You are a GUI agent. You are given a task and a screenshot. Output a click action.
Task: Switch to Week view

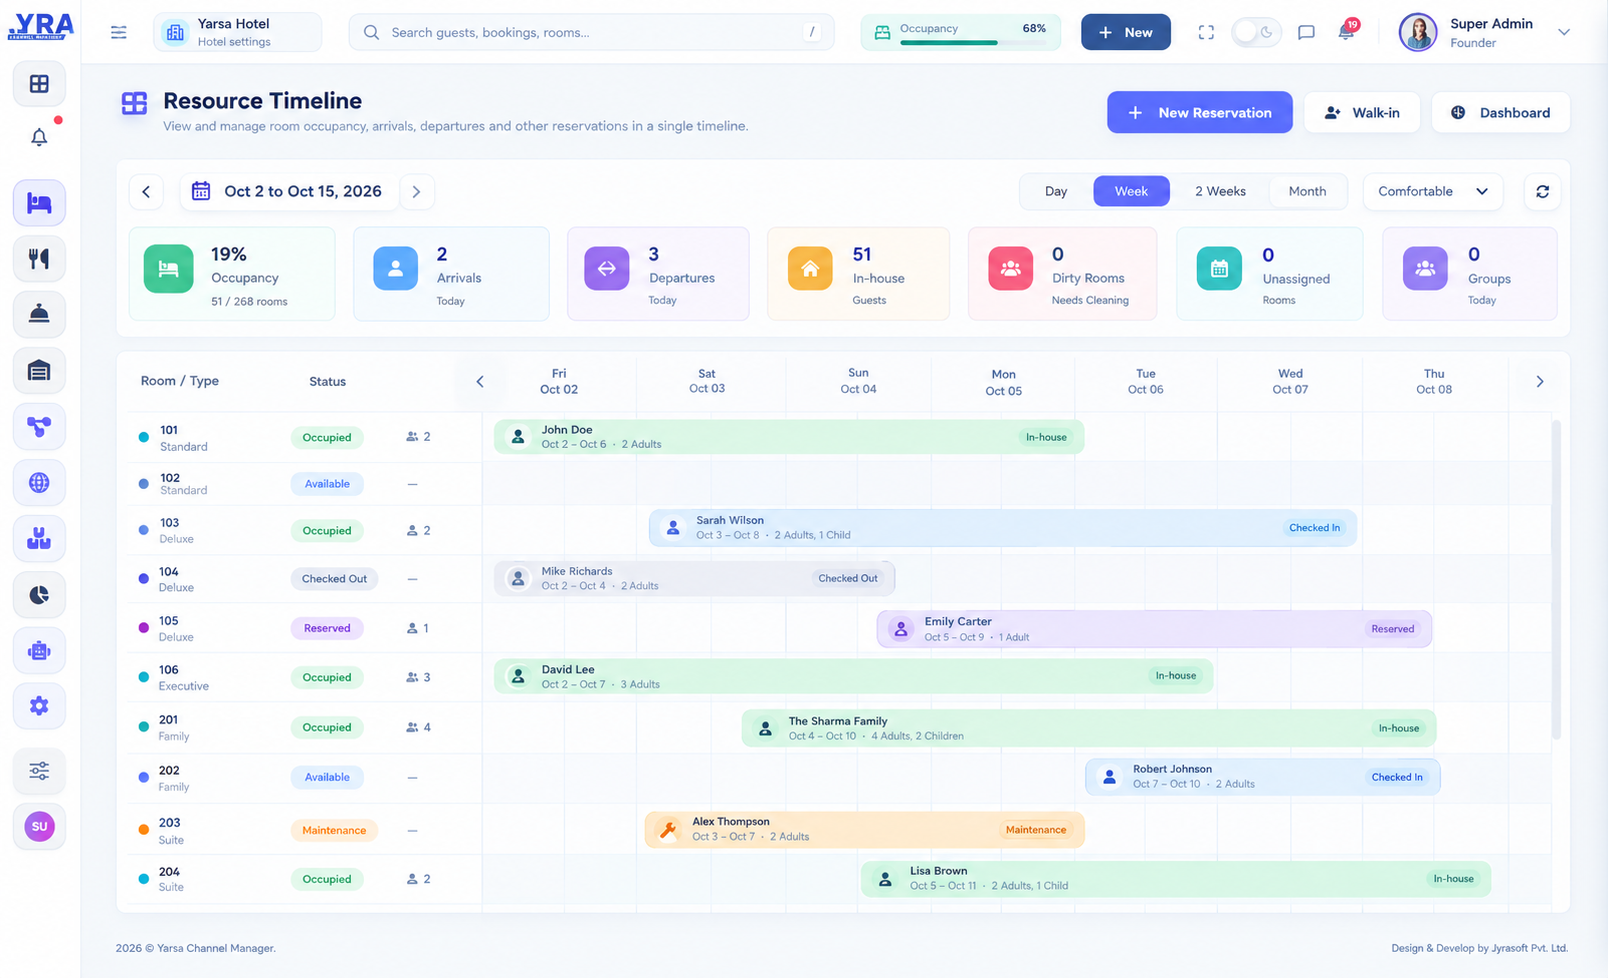click(1131, 191)
